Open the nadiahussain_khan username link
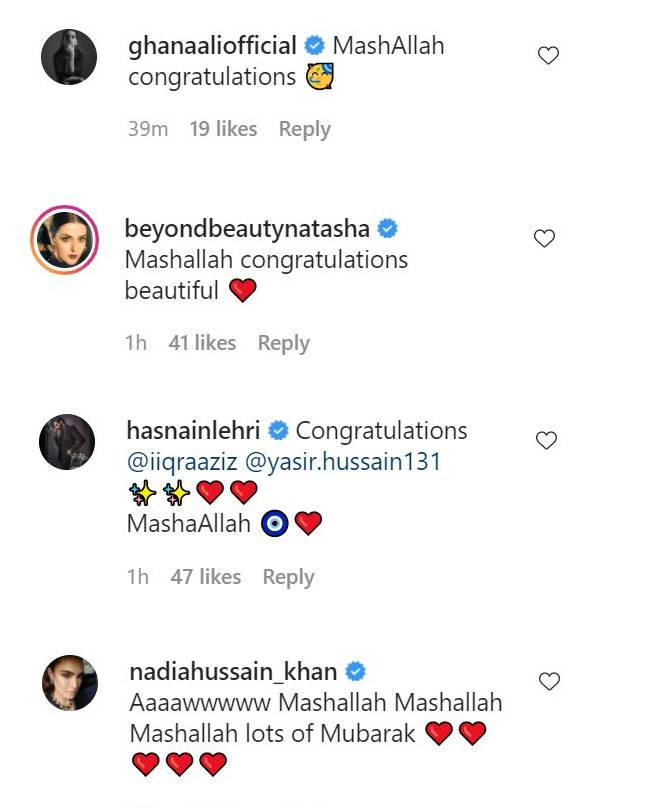Image resolution: width=651 pixels, height=808 pixels. 233,671
